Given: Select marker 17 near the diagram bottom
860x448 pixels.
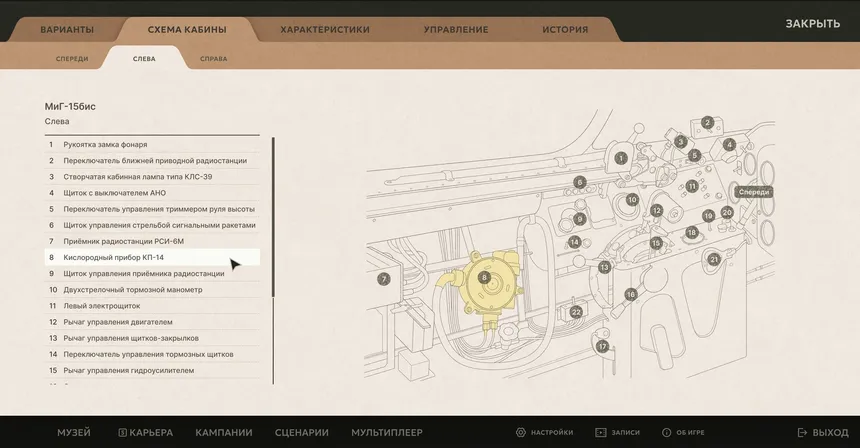Looking at the screenshot, I should tap(602, 346).
